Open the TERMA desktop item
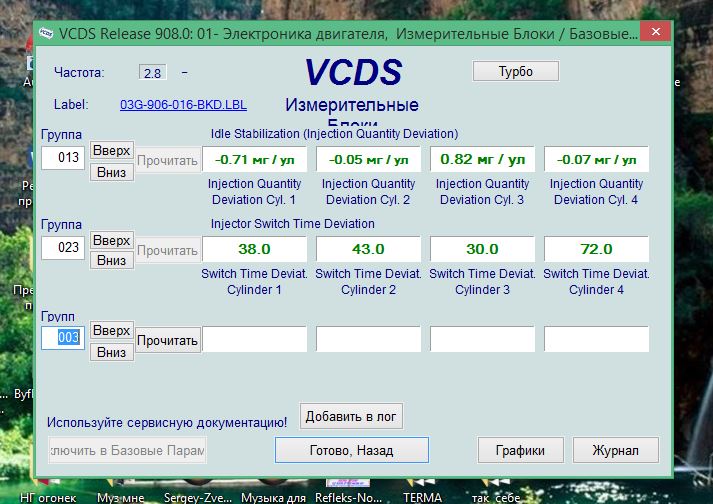Screen dimensions: 713x504 tap(422, 497)
